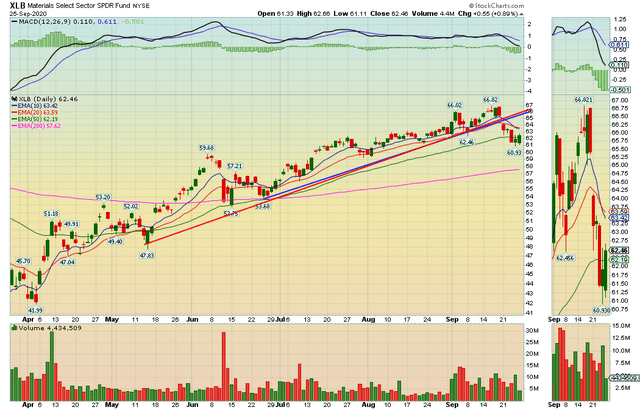Click the Volume 4.4M value in the header
640x410 pixels.
coord(433,13)
